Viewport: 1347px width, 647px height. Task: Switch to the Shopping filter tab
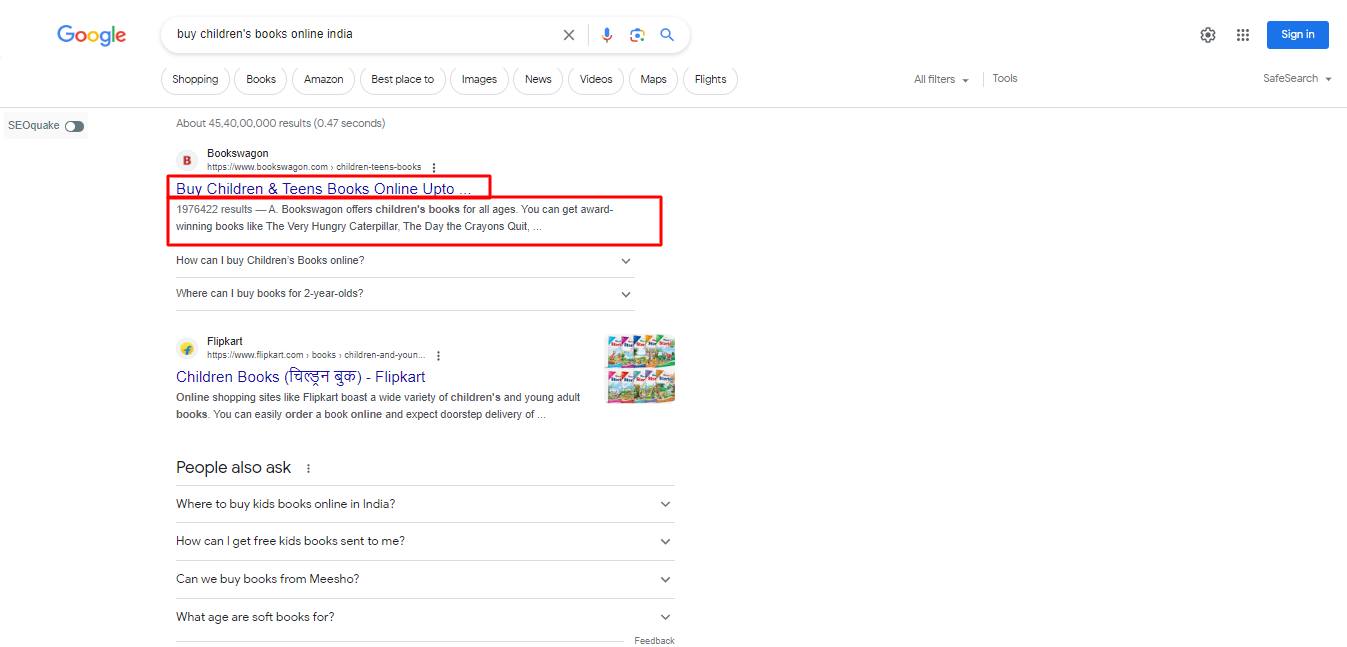tap(195, 79)
